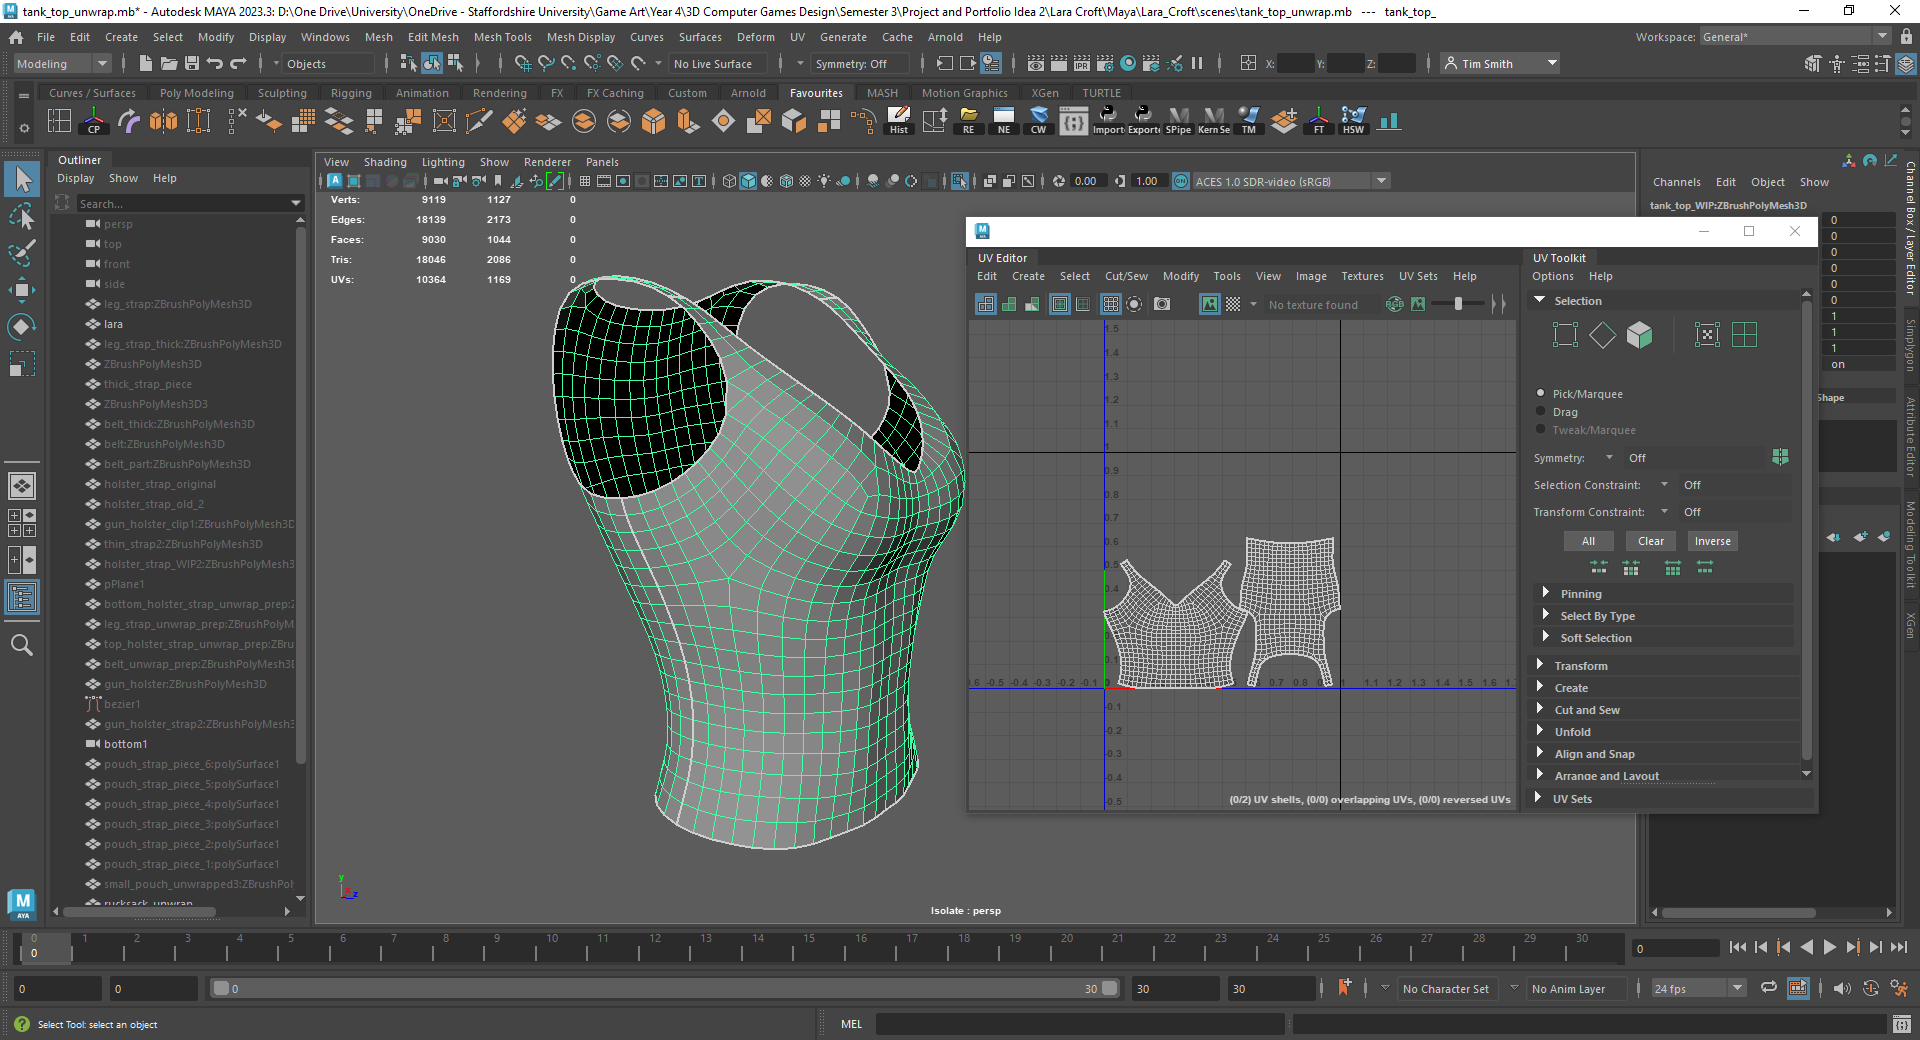The width and height of the screenshot is (1920, 1040).
Task: Click play forward in the playback controls
Action: pos(1829,947)
